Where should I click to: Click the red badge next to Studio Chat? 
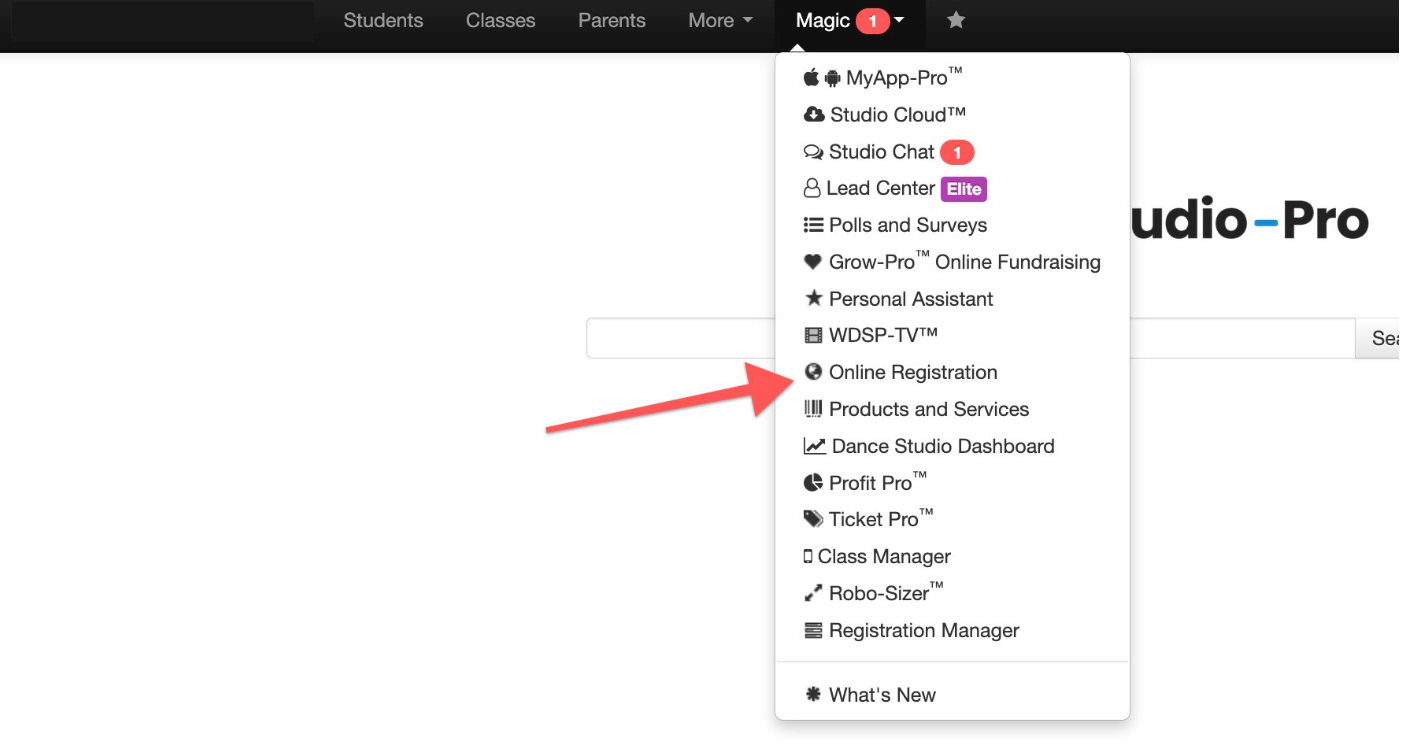957,153
